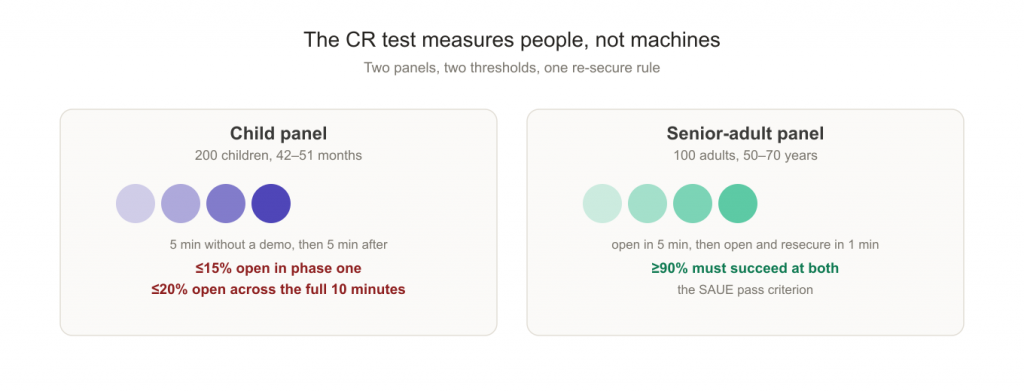Select the darkest purple circle
This screenshot has width=1024, height=392.
click(x=271, y=203)
